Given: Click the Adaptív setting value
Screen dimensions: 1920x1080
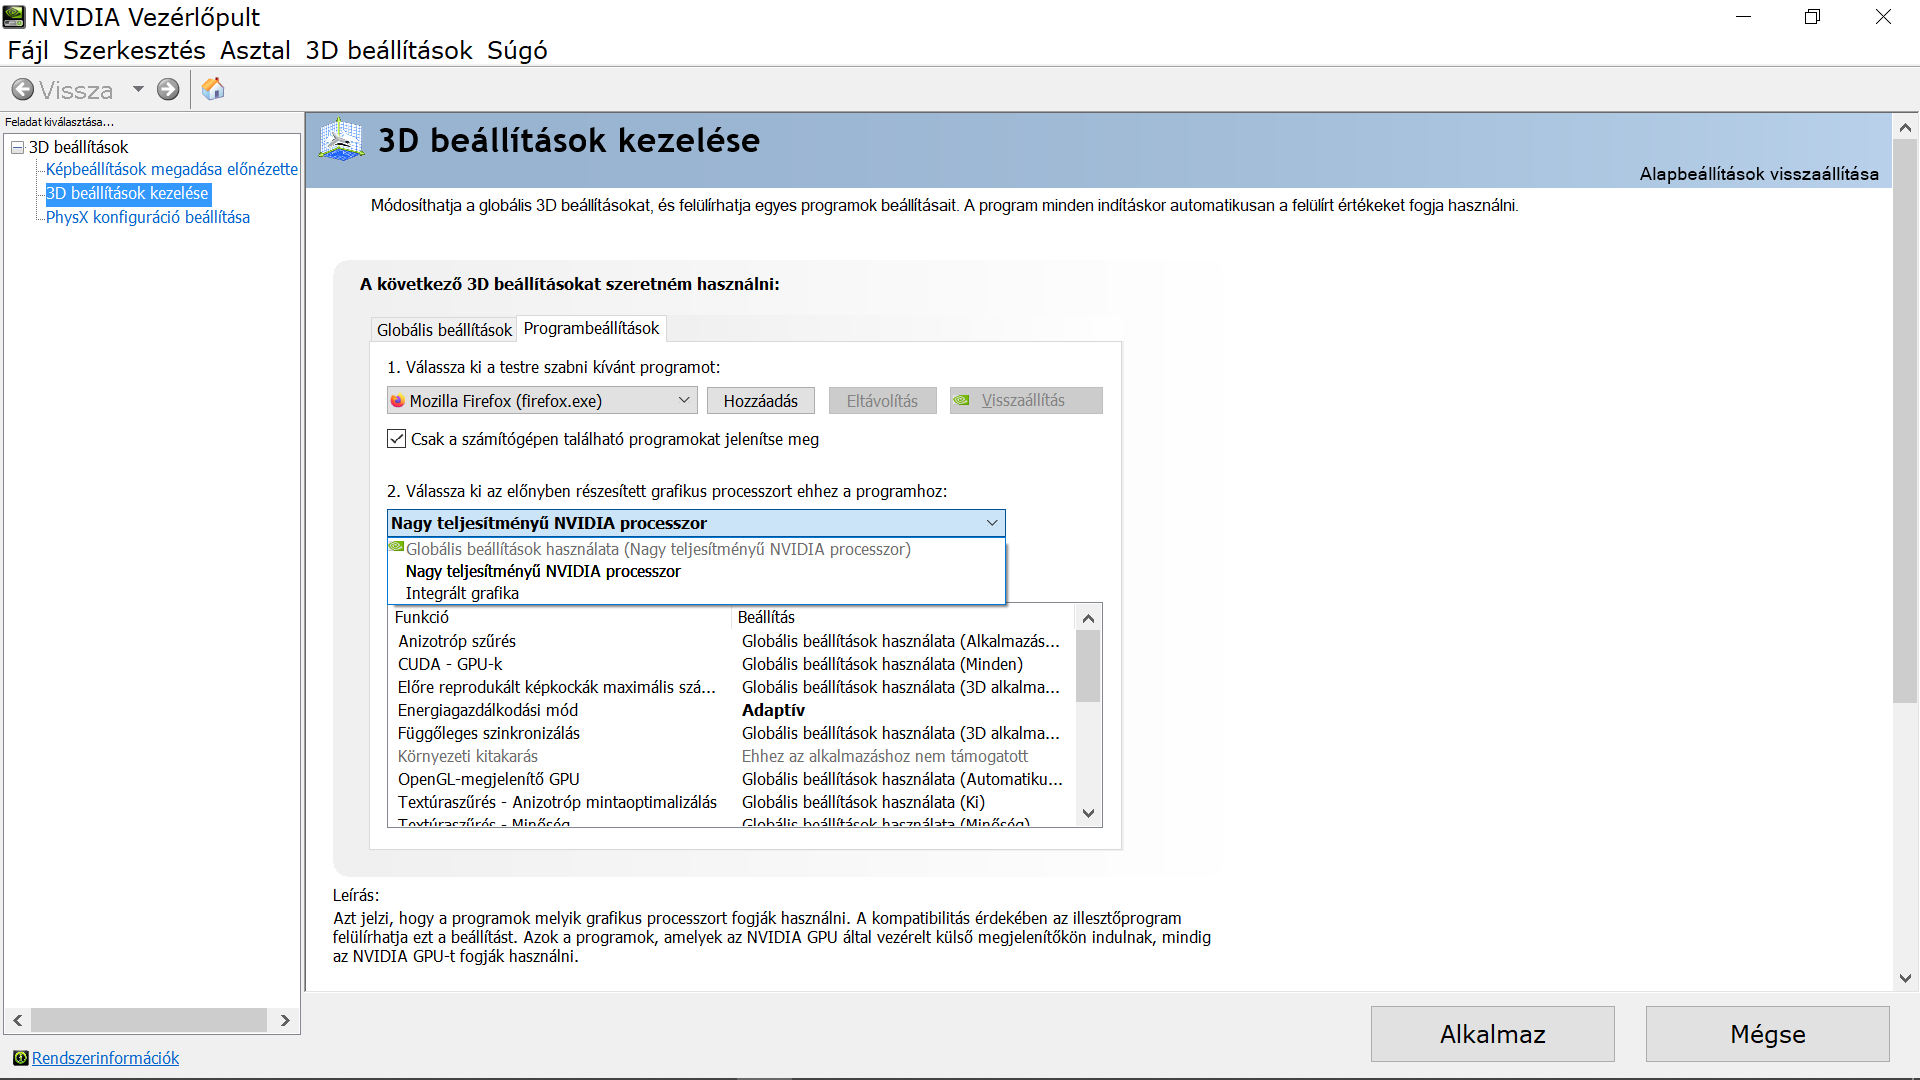Looking at the screenshot, I should pyautogui.click(x=773, y=710).
